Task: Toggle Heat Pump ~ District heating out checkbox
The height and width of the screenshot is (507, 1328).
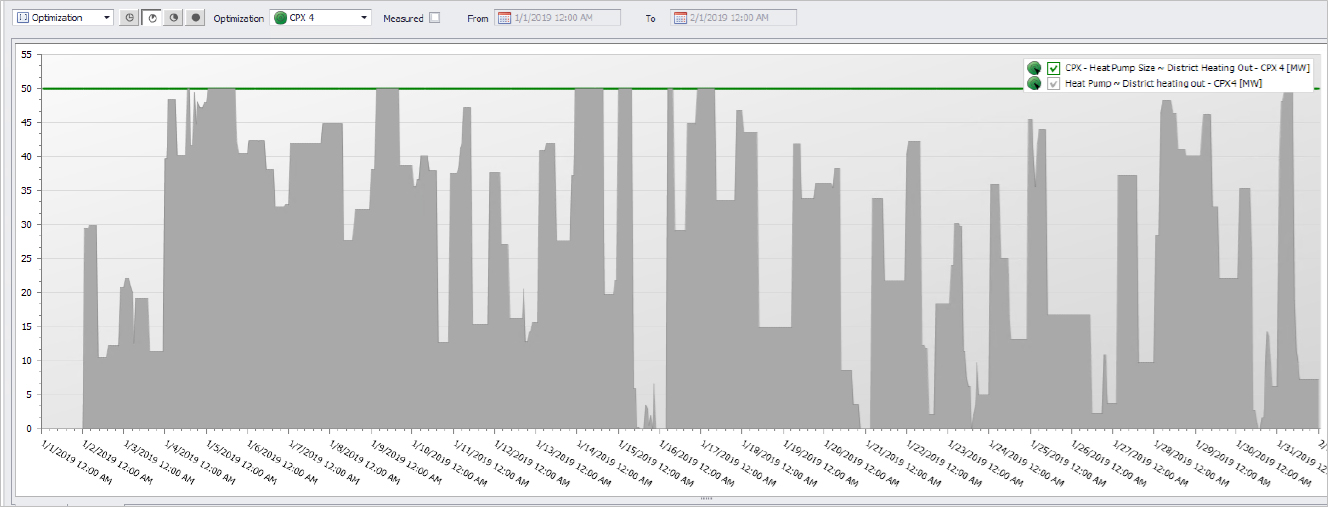Action: click(x=1053, y=84)
